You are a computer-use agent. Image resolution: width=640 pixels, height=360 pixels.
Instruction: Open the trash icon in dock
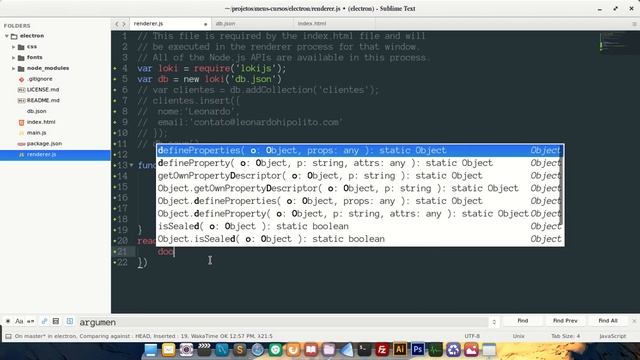point(453,350)
